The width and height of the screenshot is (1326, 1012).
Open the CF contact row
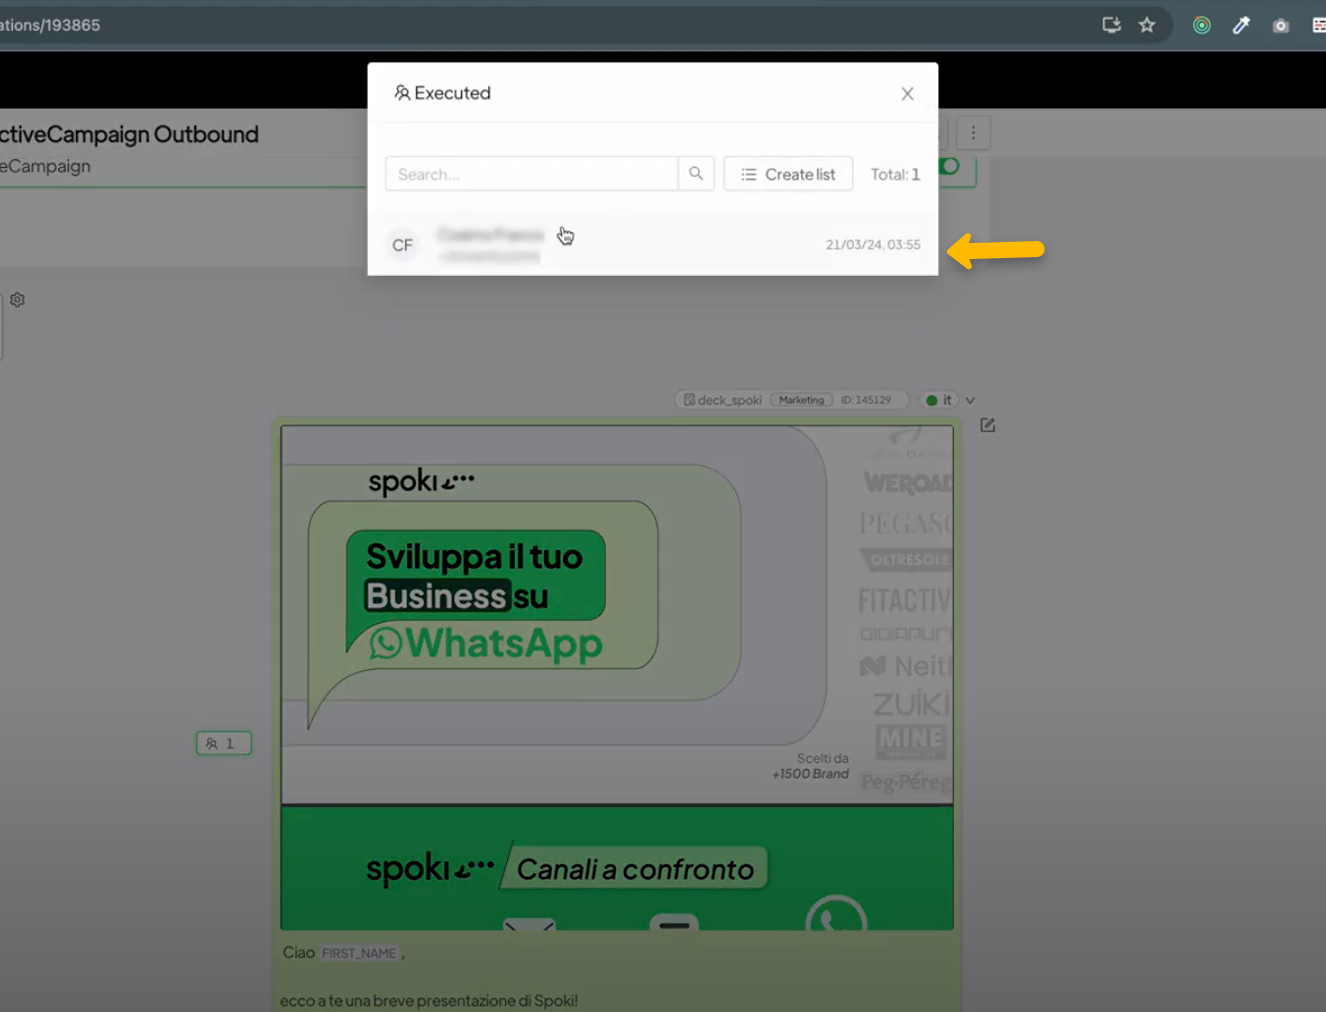pos(653,245)
